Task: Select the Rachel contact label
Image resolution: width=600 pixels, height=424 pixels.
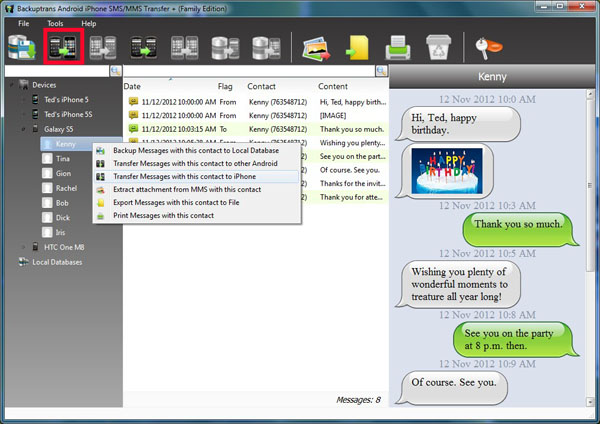Action: point(66,188)
